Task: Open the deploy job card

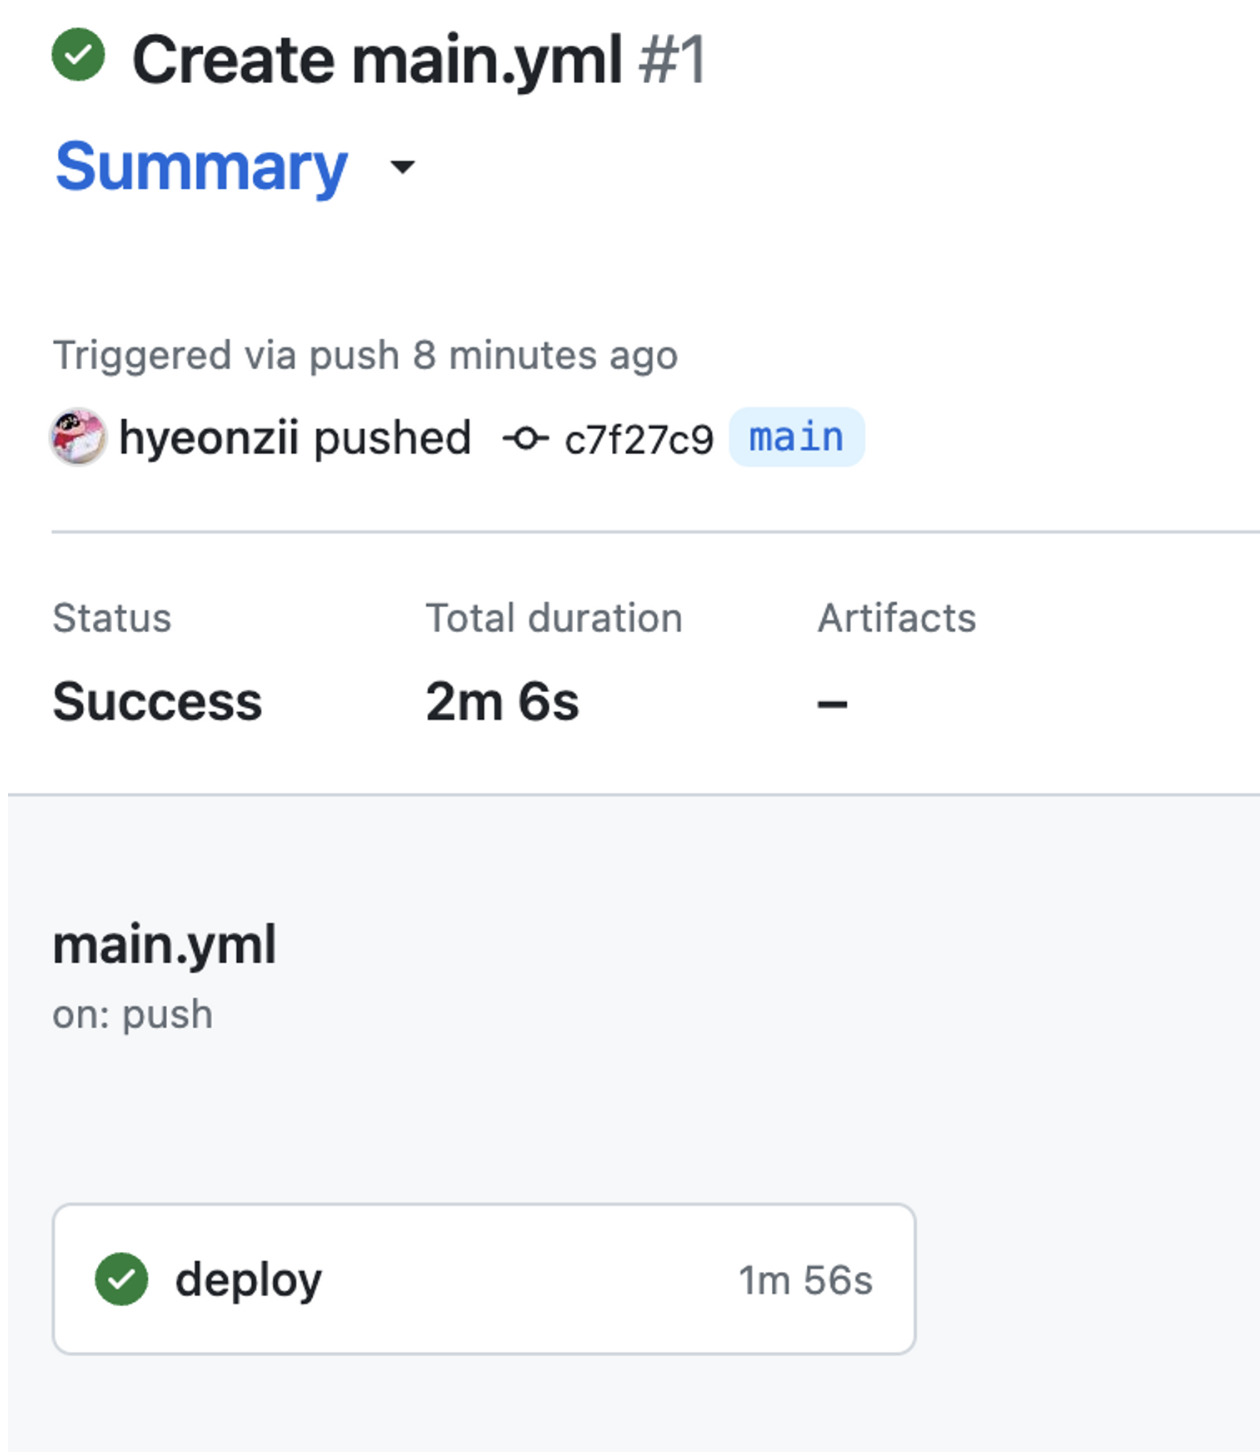Action: [x=484, y=1279]
